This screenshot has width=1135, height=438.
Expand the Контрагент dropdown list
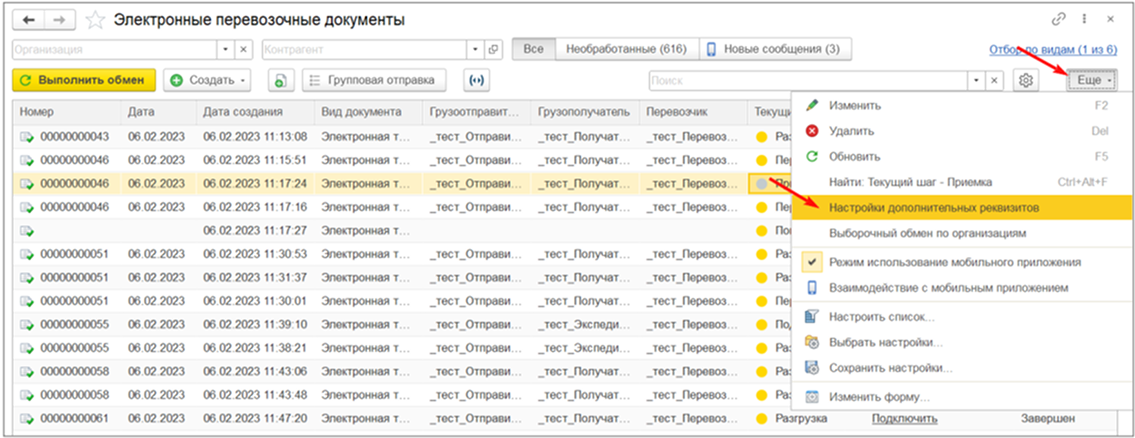point(474,49)
